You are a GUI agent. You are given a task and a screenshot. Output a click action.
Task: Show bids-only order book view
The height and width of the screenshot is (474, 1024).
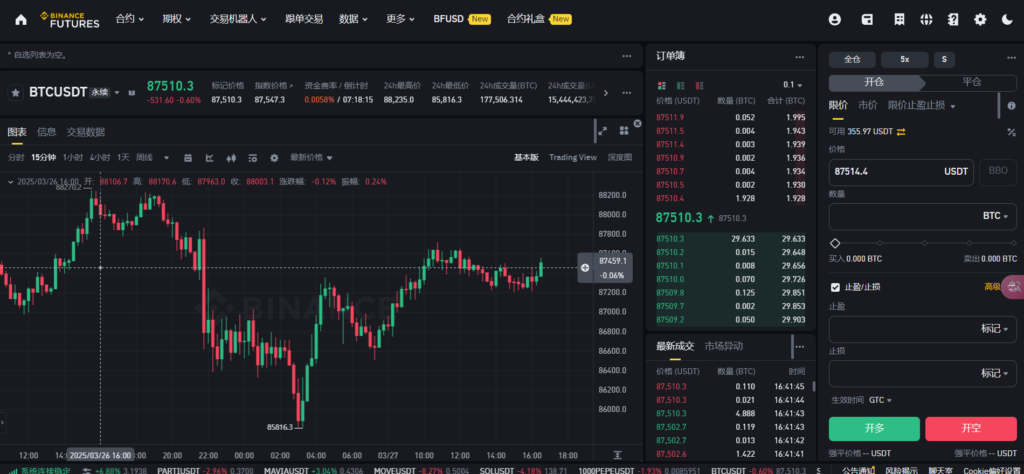[680, 86]
